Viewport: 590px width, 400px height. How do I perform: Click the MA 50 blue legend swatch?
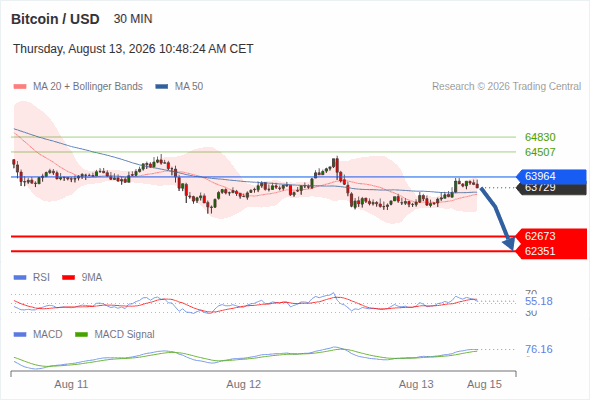162,87
